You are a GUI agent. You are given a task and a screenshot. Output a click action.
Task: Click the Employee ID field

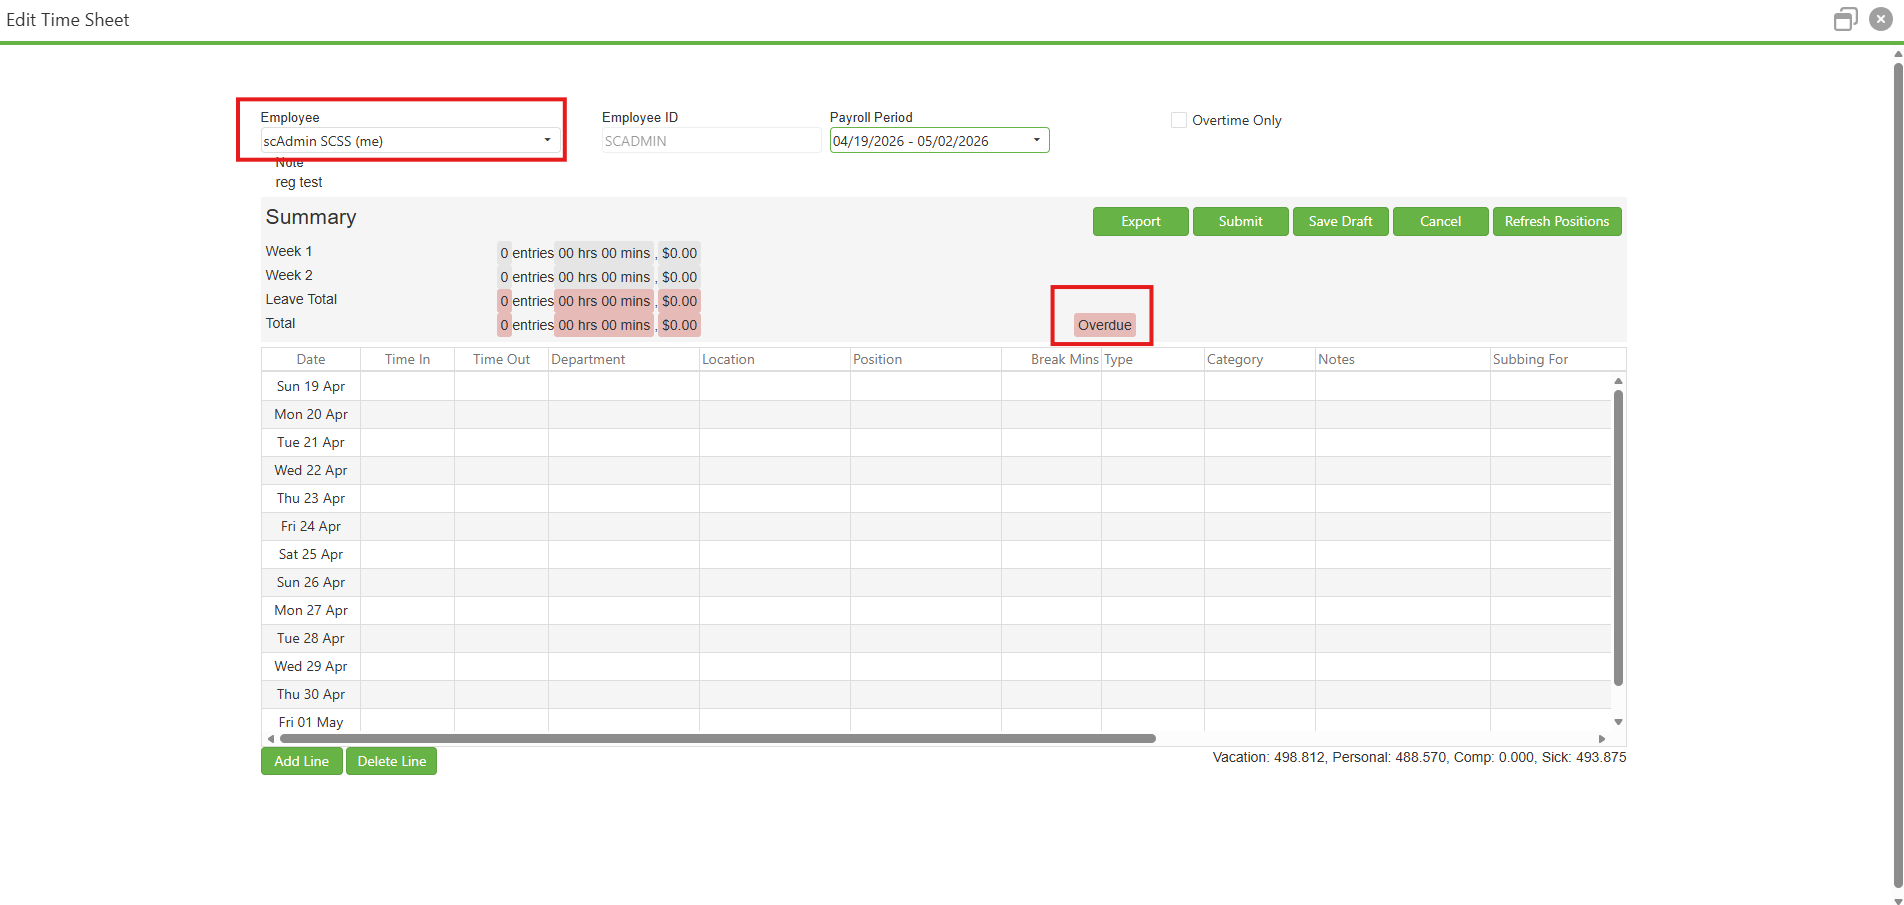pos(711,141)
